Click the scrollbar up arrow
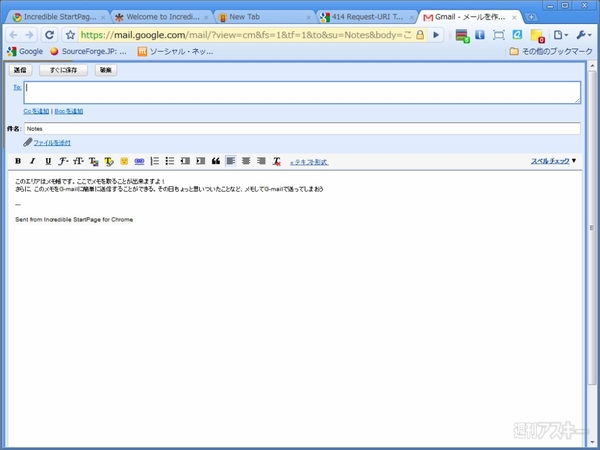 pos(592,66)
